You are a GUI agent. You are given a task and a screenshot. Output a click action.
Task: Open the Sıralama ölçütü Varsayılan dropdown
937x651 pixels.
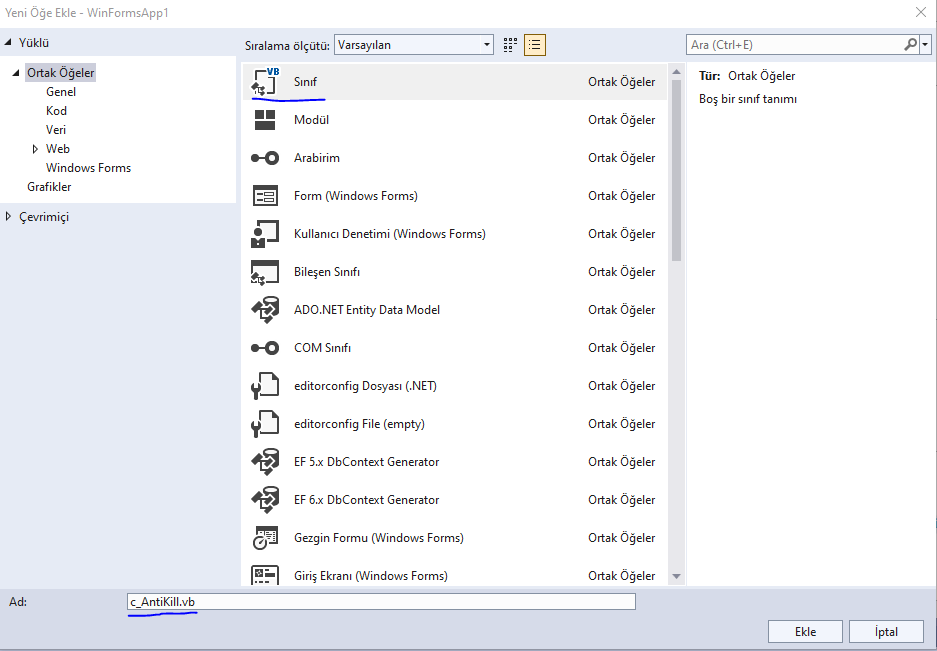(414, 45)
